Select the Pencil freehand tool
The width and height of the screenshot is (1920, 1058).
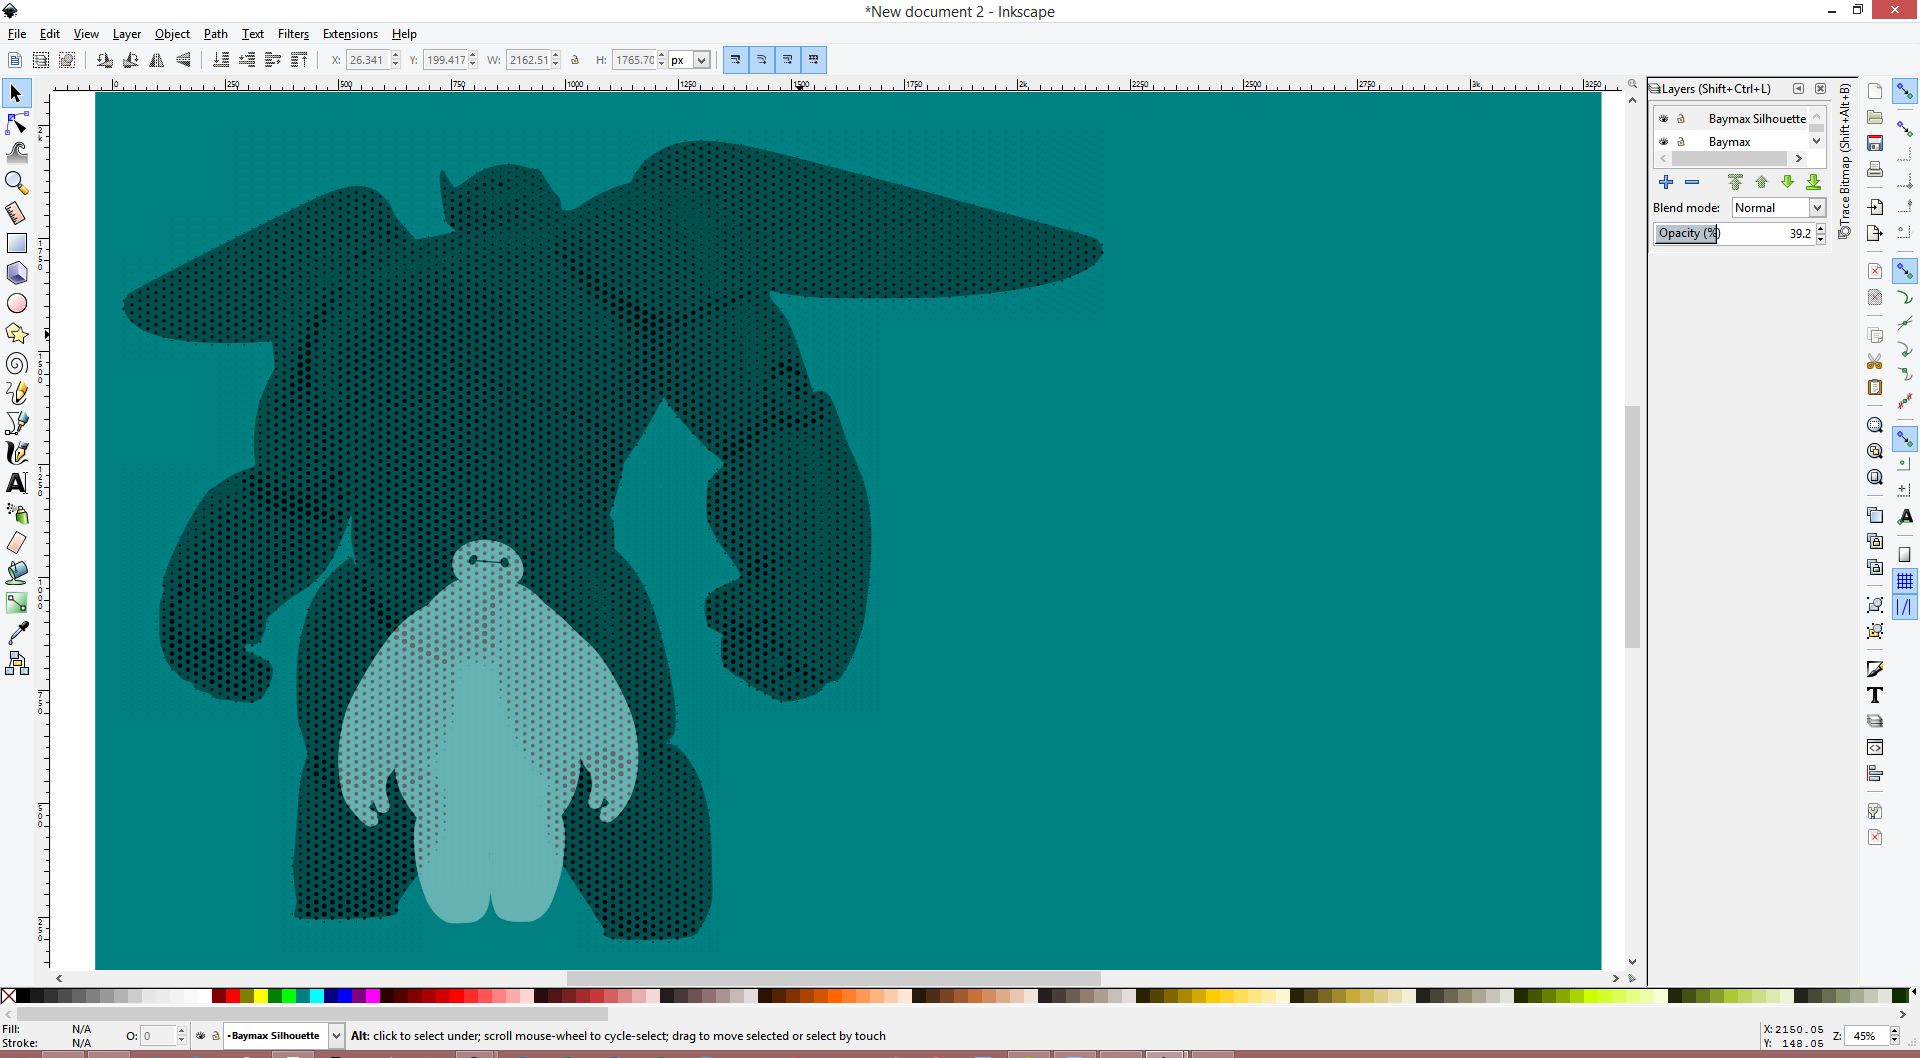point(17,393)
